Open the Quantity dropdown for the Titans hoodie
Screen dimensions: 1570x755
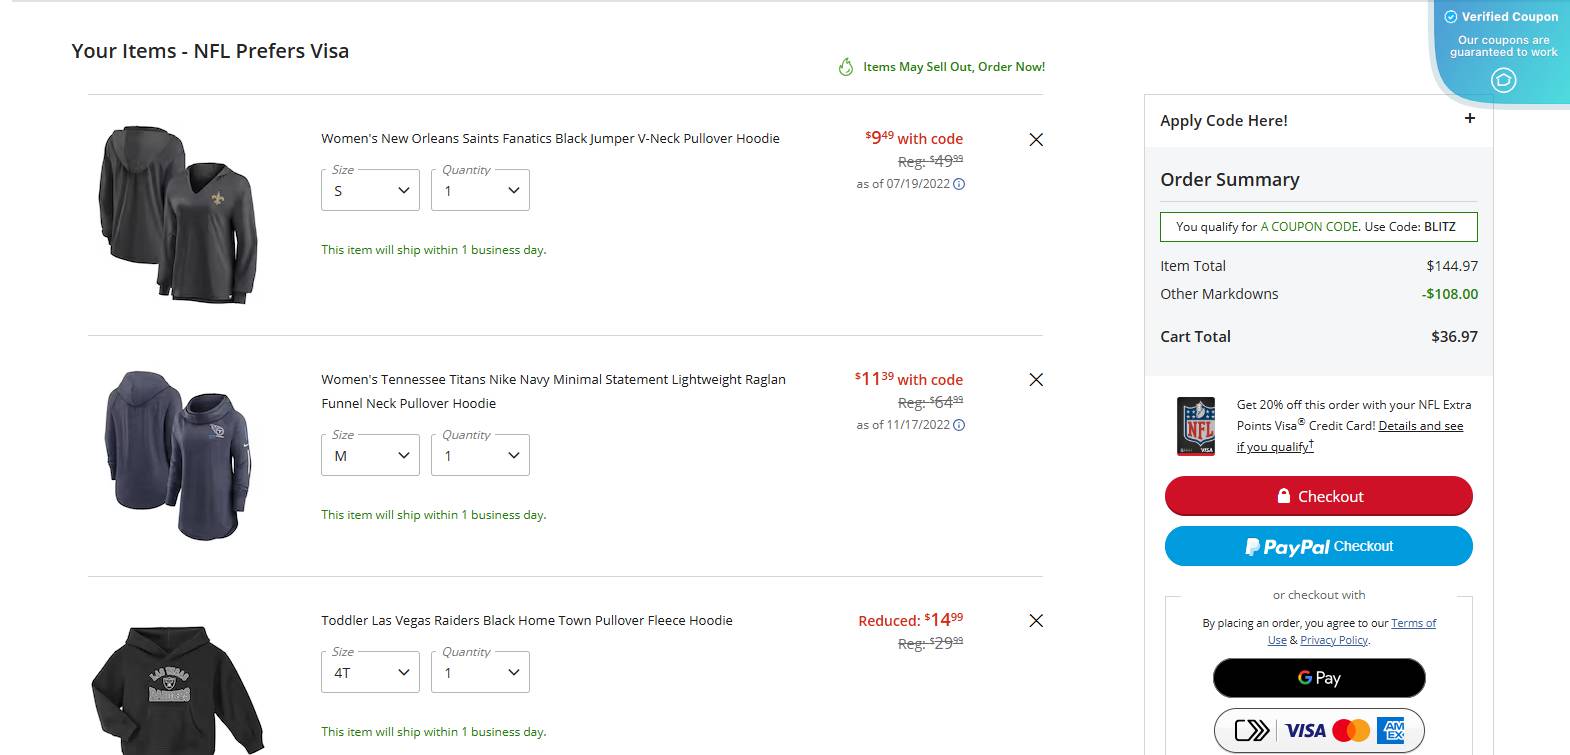pos(480,455)
